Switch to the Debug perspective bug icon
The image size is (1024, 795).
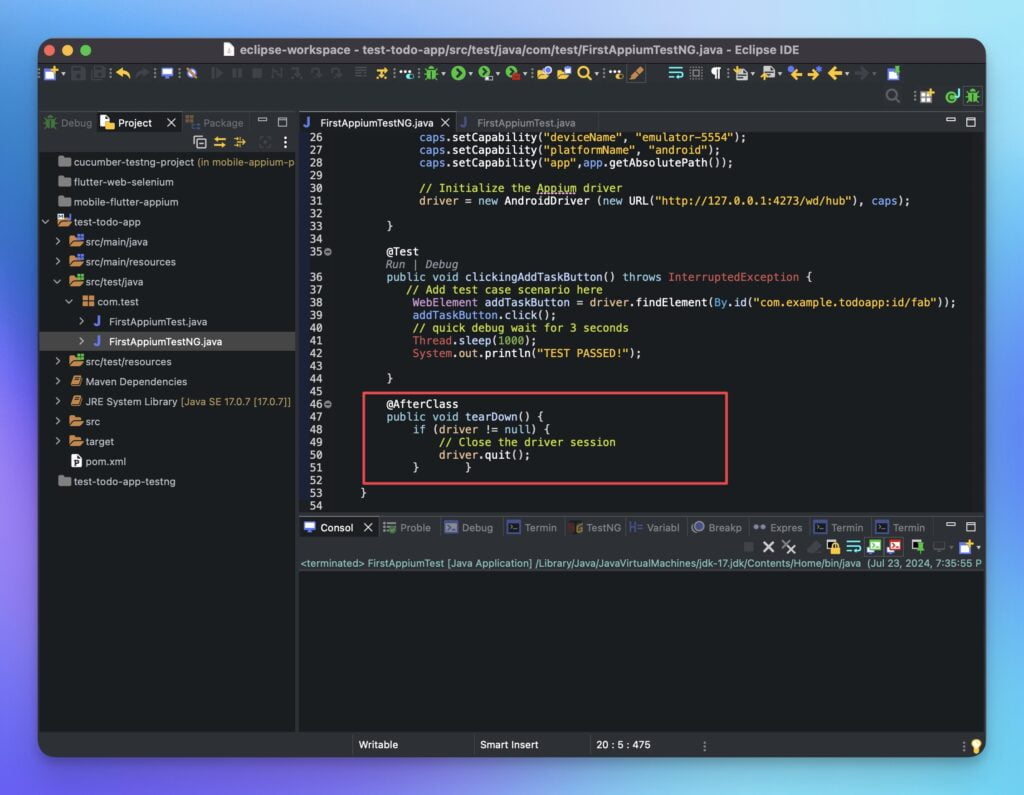(972, 97)
